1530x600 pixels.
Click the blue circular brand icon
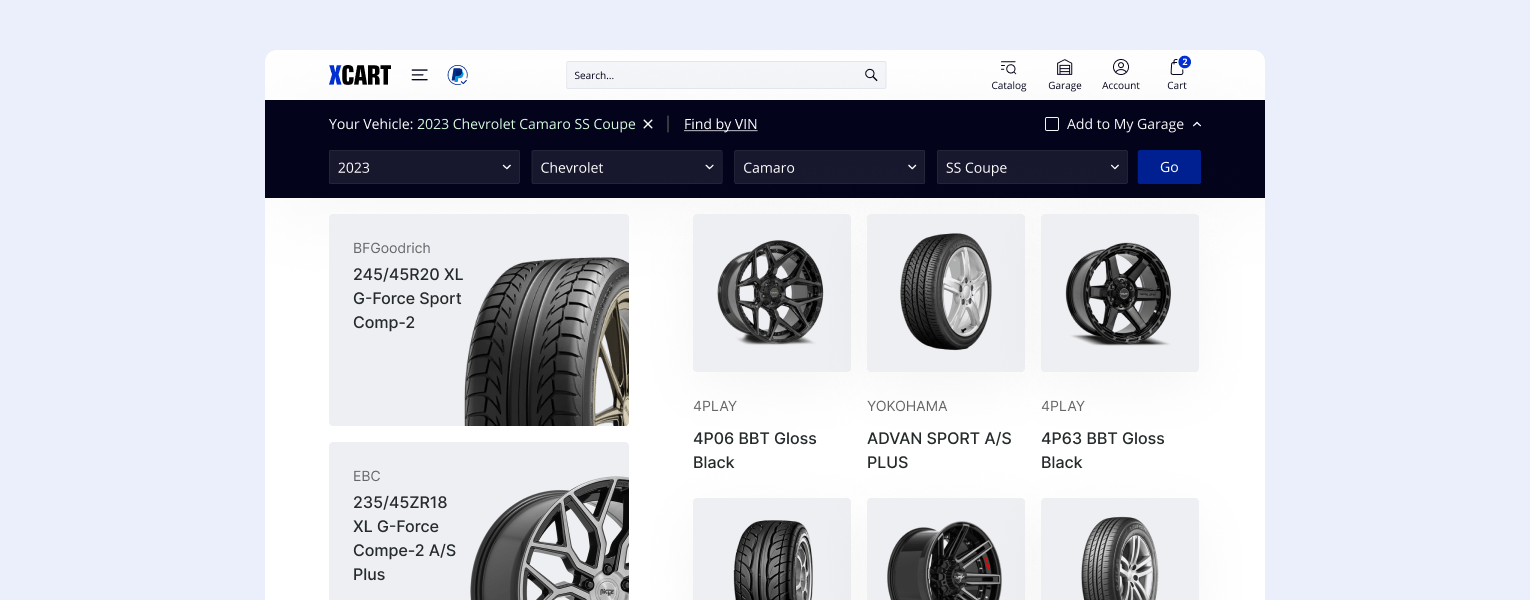coord(457,75)
